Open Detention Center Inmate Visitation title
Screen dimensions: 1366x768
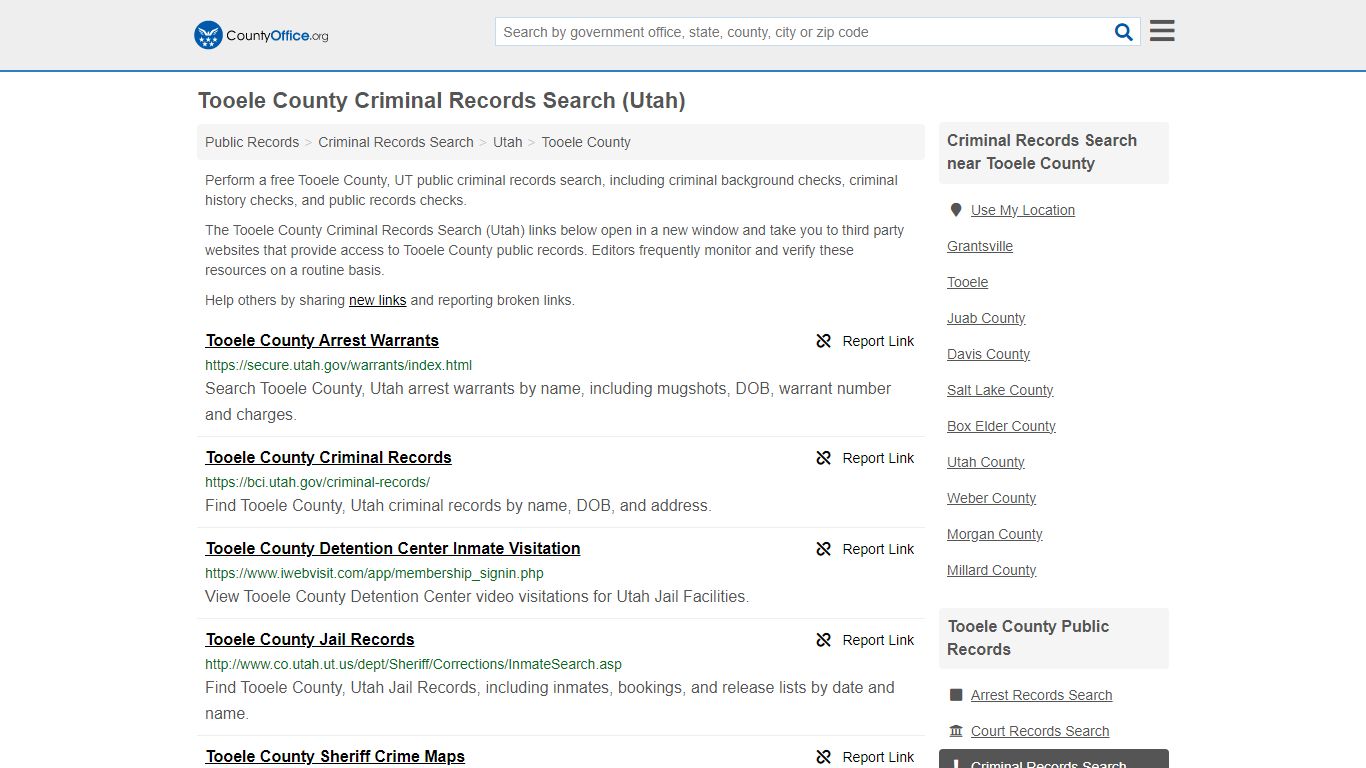click(x=393, y=548)
